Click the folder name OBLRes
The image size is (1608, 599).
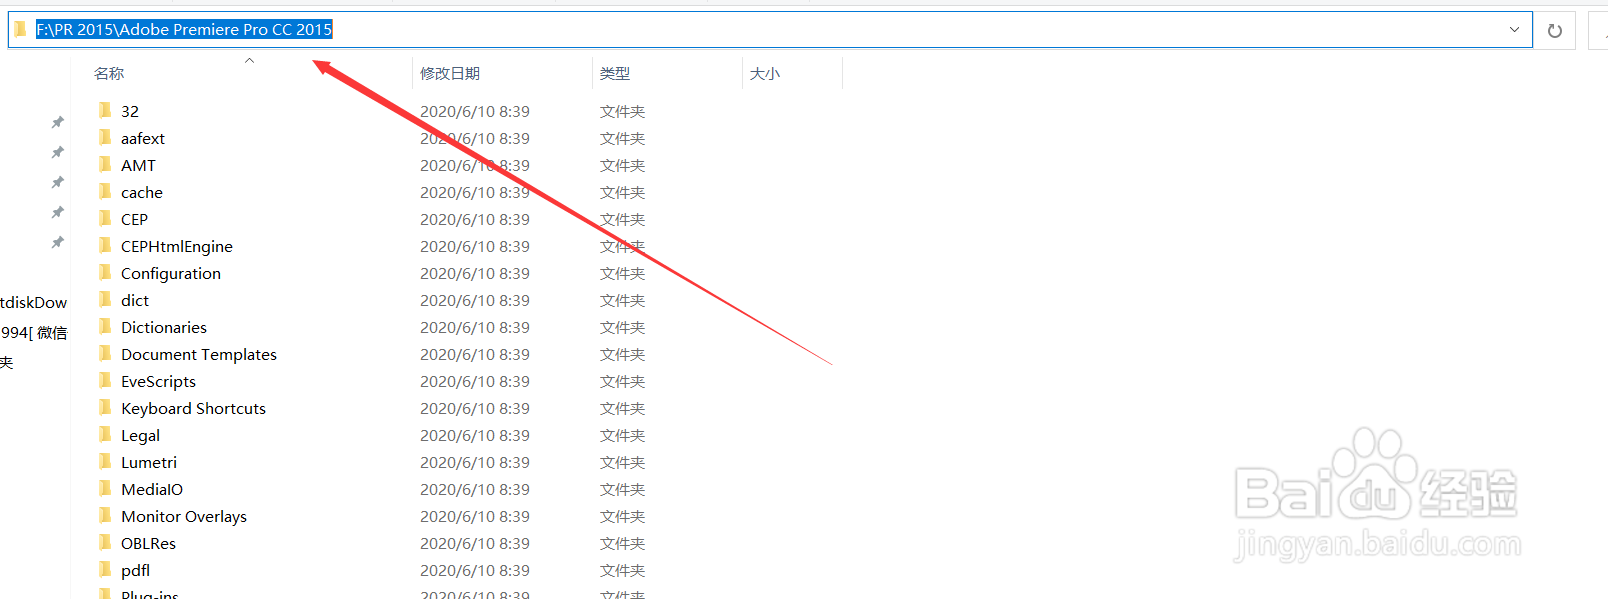coord(148,543)
